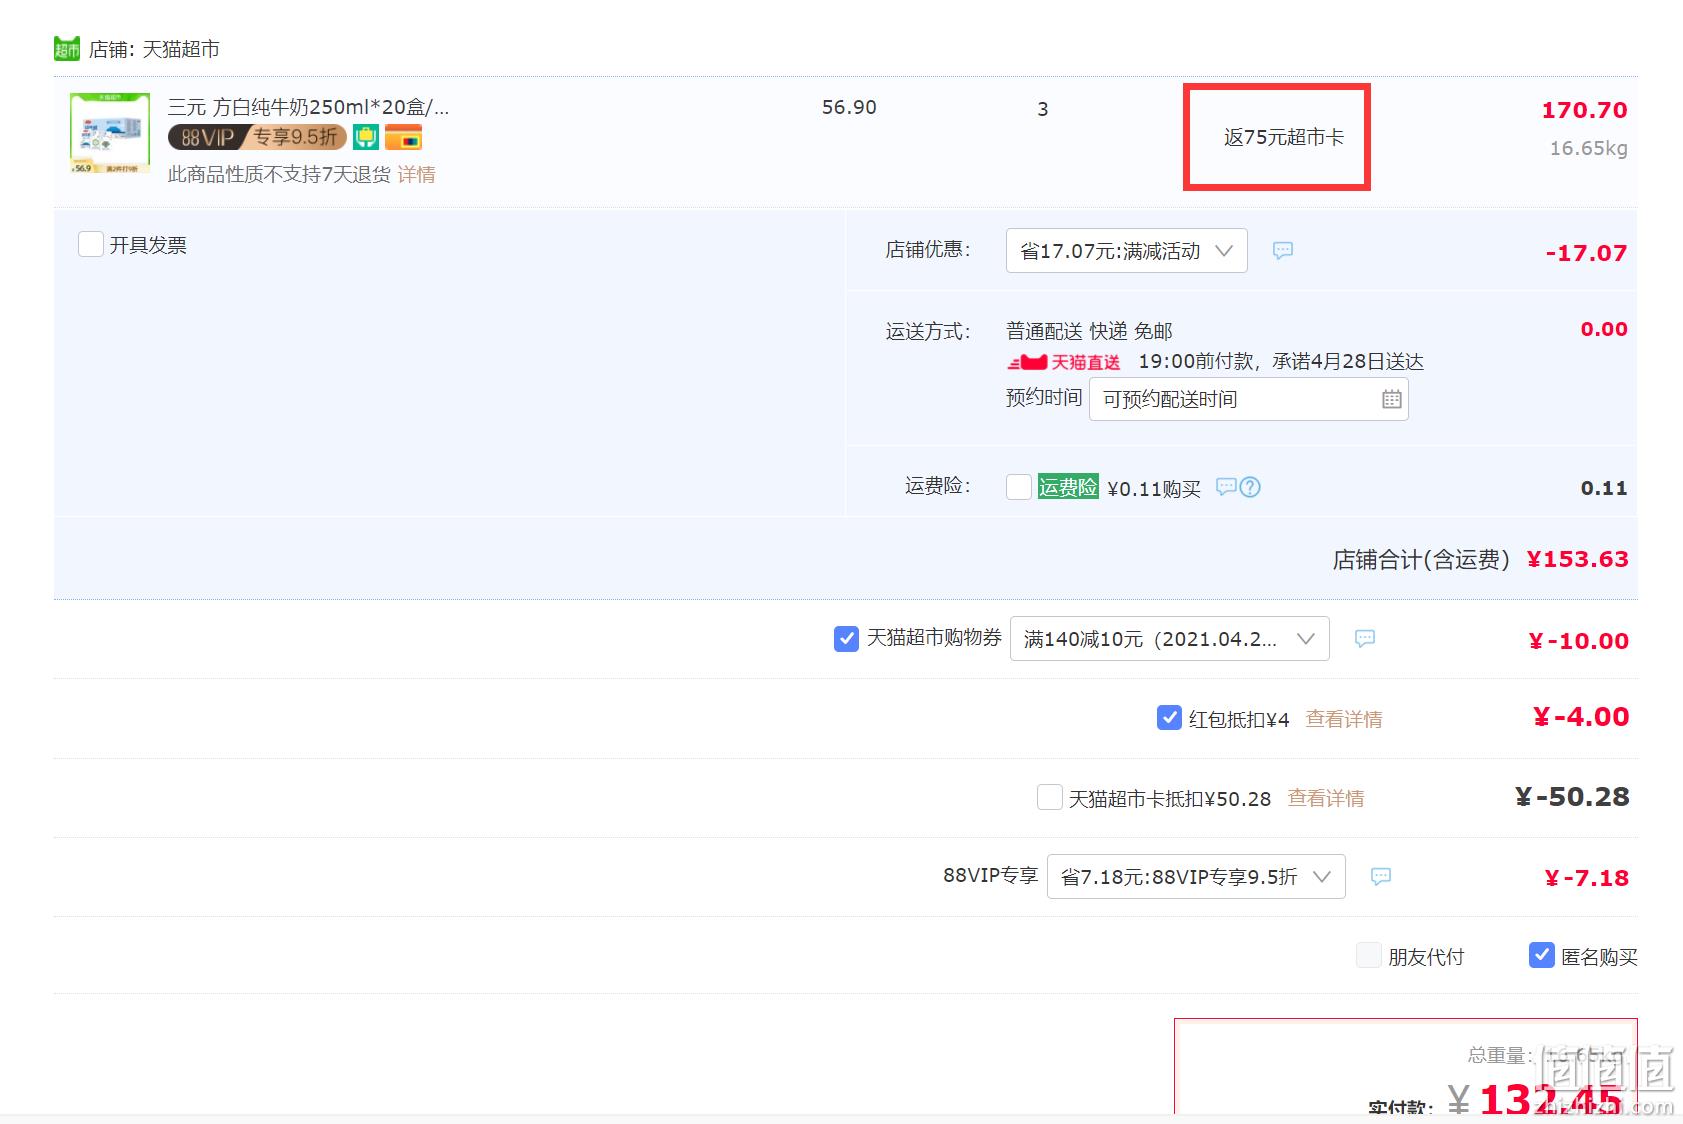Tick the 天猫超市卡抵扣¥50.28 checkbox
The height and width of the screenshot is (1124, 1683).
(1050, 798)
